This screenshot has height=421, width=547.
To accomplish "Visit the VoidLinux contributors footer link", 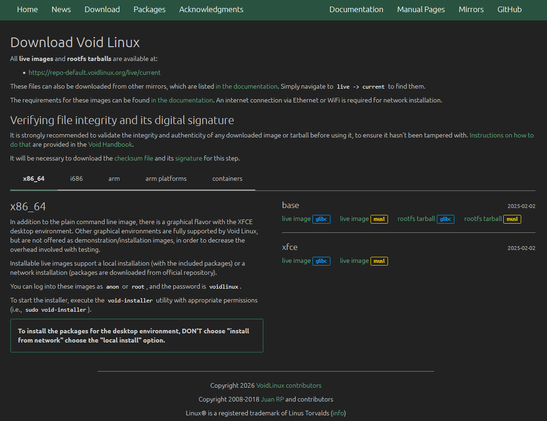I will tap(289, 385).
